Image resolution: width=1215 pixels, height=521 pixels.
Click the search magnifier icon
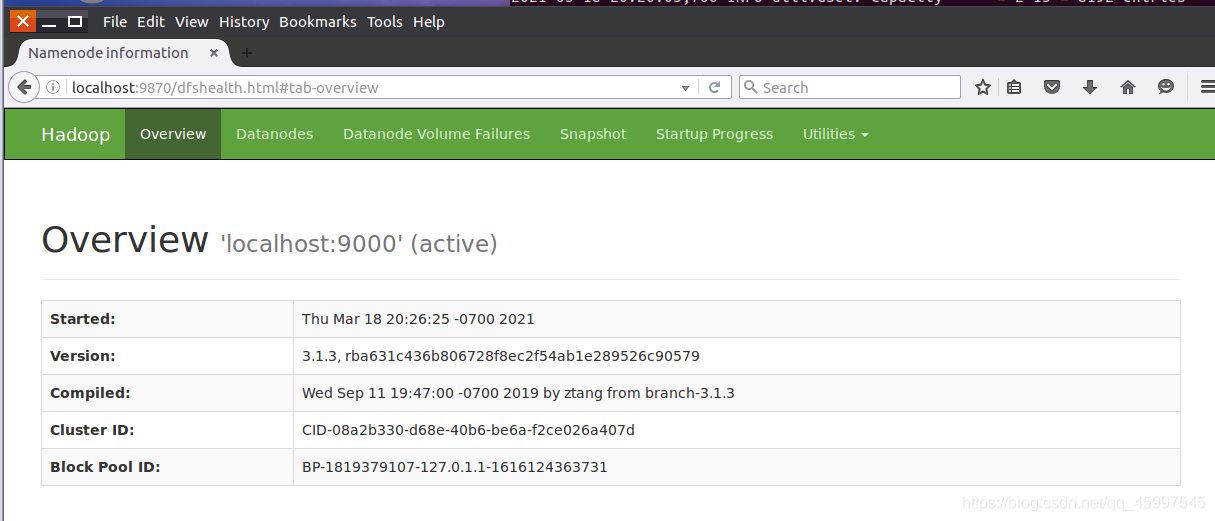[751, 88]
